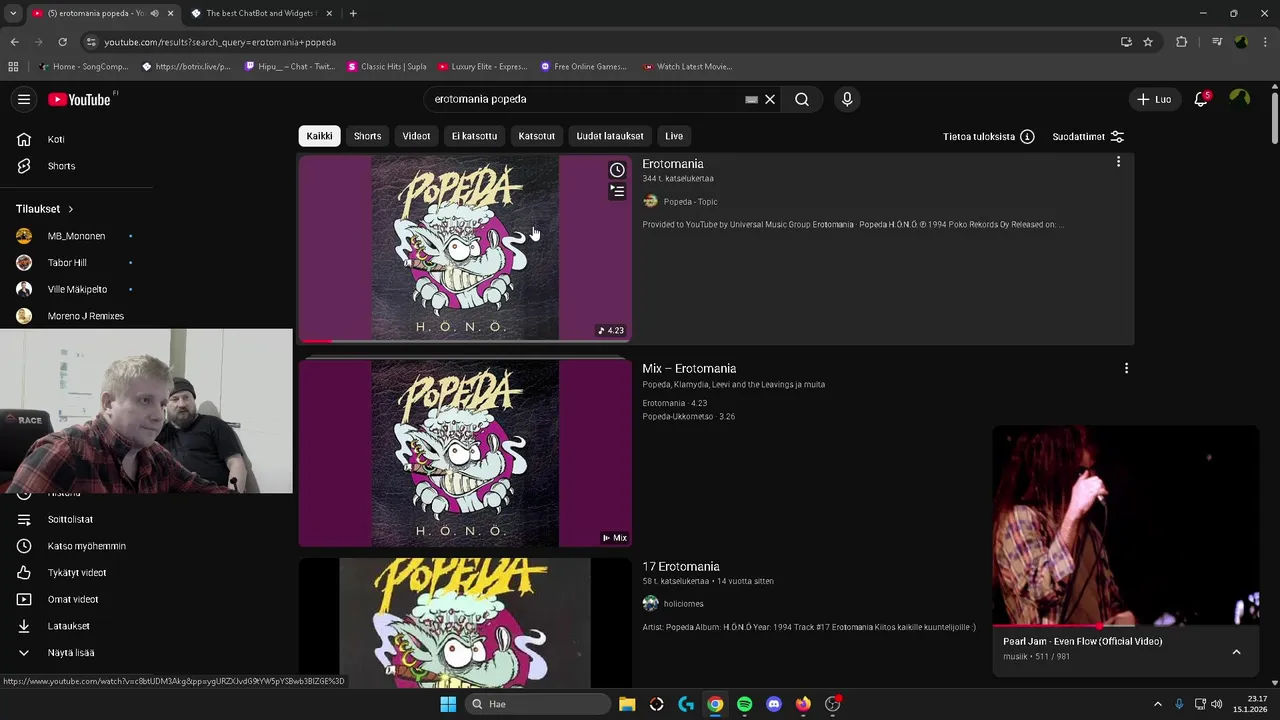The image size is (1280, 720).
Task: Open the on-screen keyboard icon in search box
Action: click(x=751, y=99)
